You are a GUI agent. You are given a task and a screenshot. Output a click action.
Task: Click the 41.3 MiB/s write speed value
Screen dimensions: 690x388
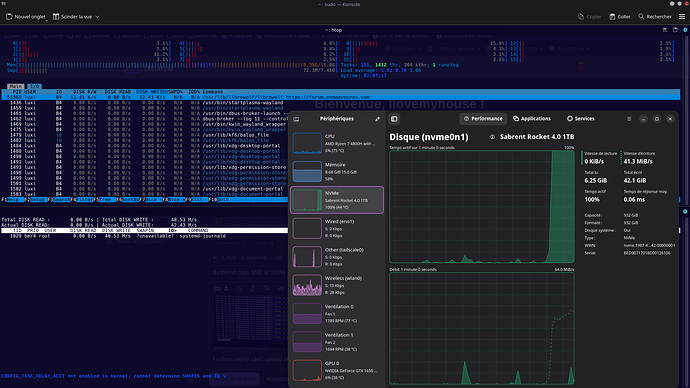[x=638, y=161]
